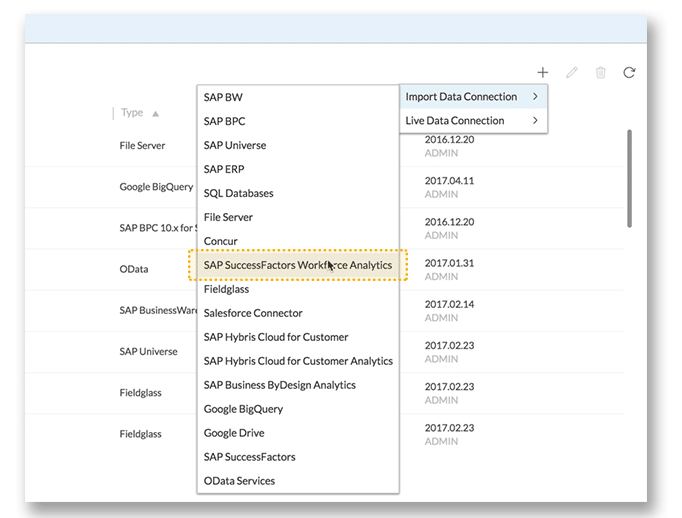This screenshot has height=518, width=682.
Task: Select SAP Hybris Cloud for Customer Analytics
Action: click(x=297, y=361)
